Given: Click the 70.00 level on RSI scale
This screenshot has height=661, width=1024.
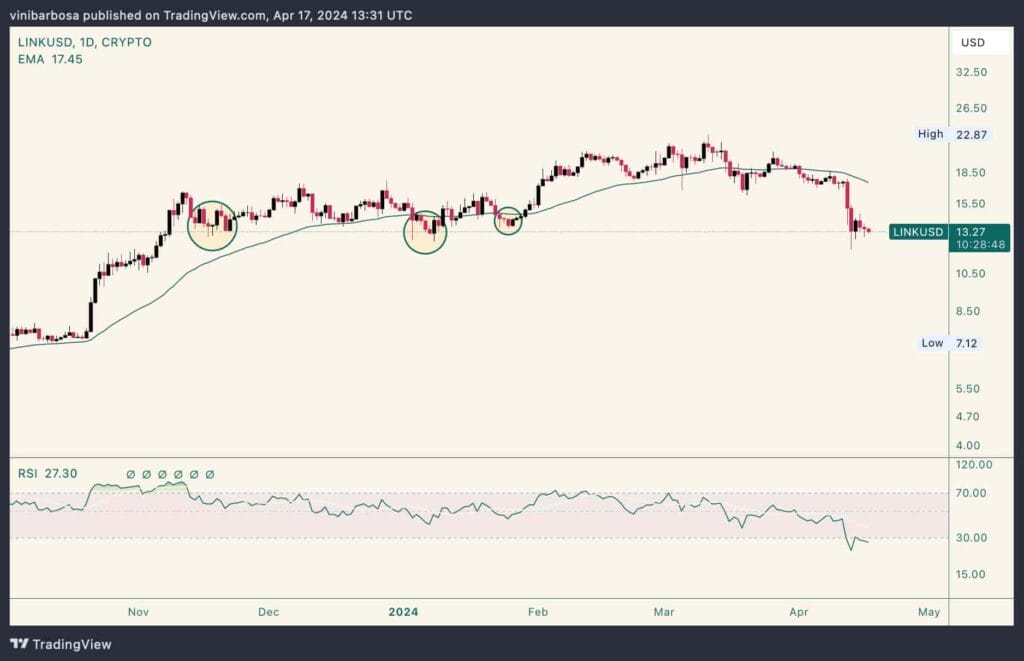Looking at the screenshot, I should 974,493.
